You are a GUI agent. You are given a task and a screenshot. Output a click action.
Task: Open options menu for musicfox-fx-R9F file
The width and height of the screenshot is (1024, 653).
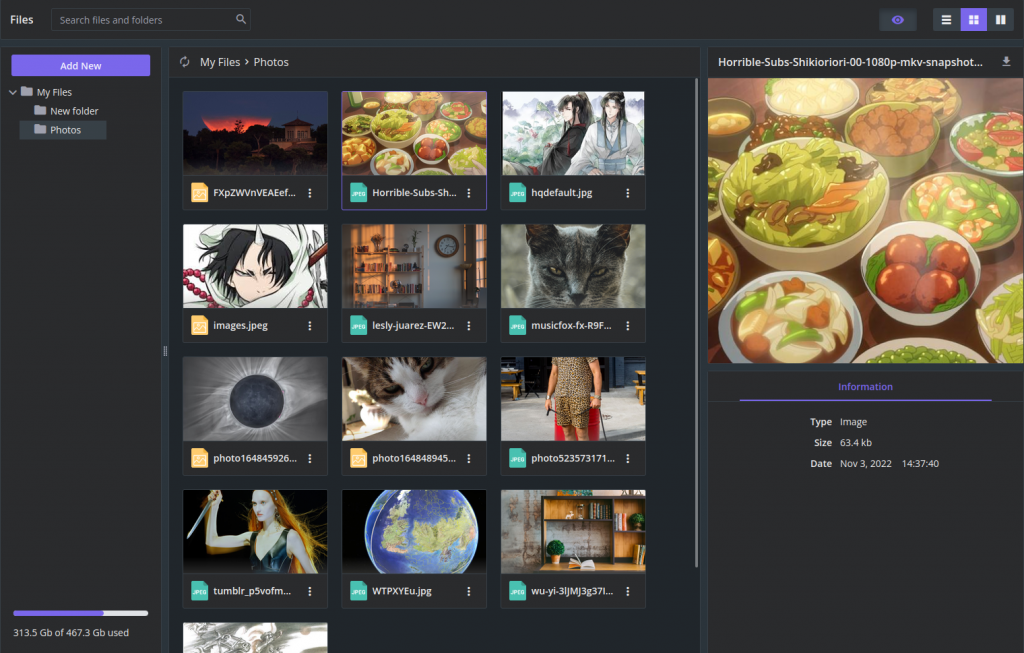[x=628, y=325]
